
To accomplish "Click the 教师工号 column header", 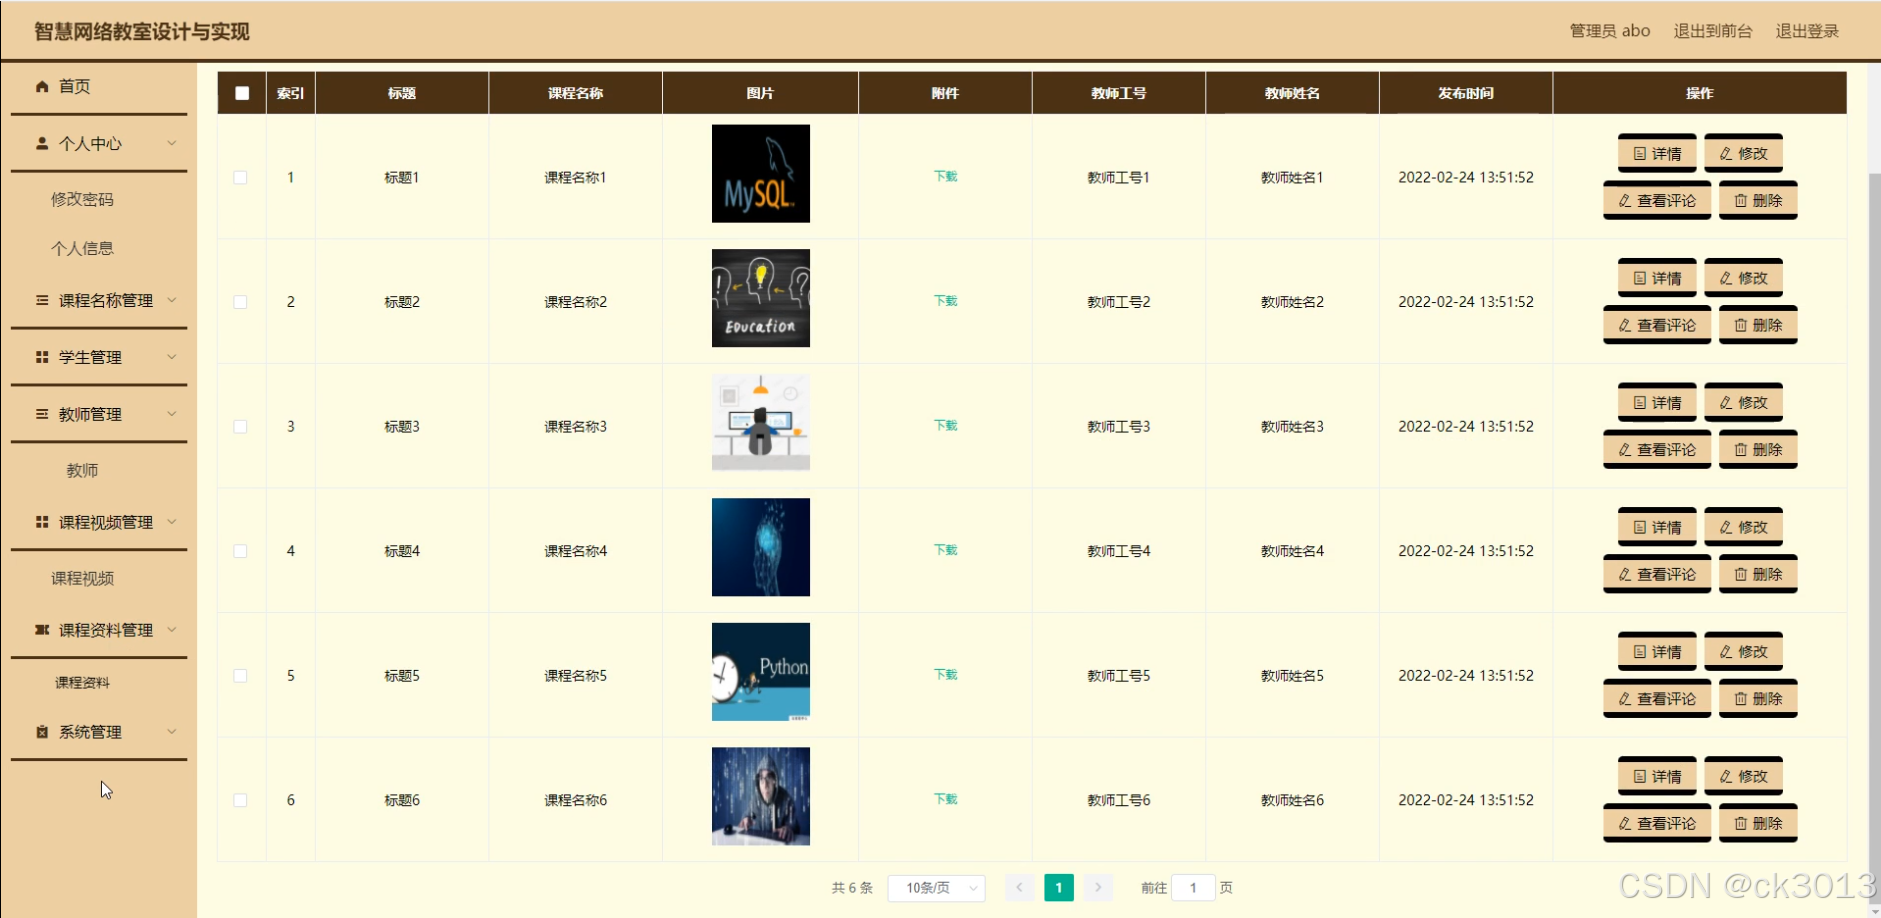I will 1119,93.
